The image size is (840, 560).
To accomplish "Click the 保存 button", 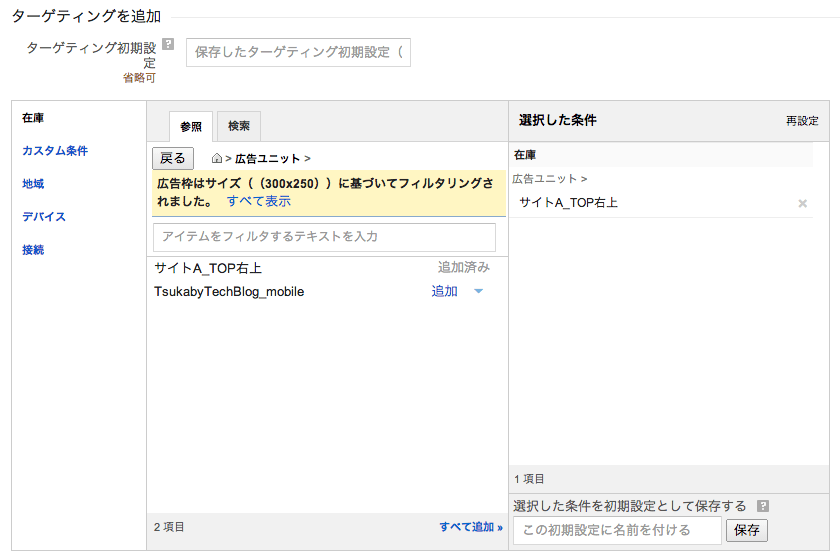I will pos(746,530).
